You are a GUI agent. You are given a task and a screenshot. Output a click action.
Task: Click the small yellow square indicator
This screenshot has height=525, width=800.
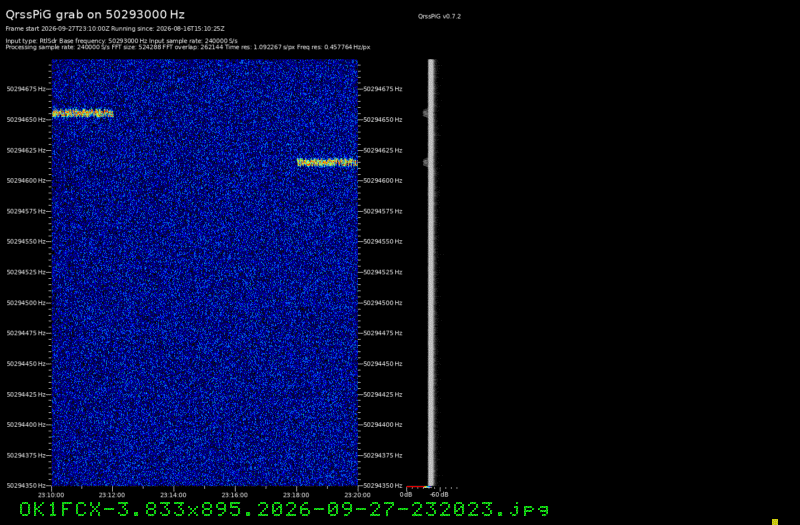coord(775,522)
